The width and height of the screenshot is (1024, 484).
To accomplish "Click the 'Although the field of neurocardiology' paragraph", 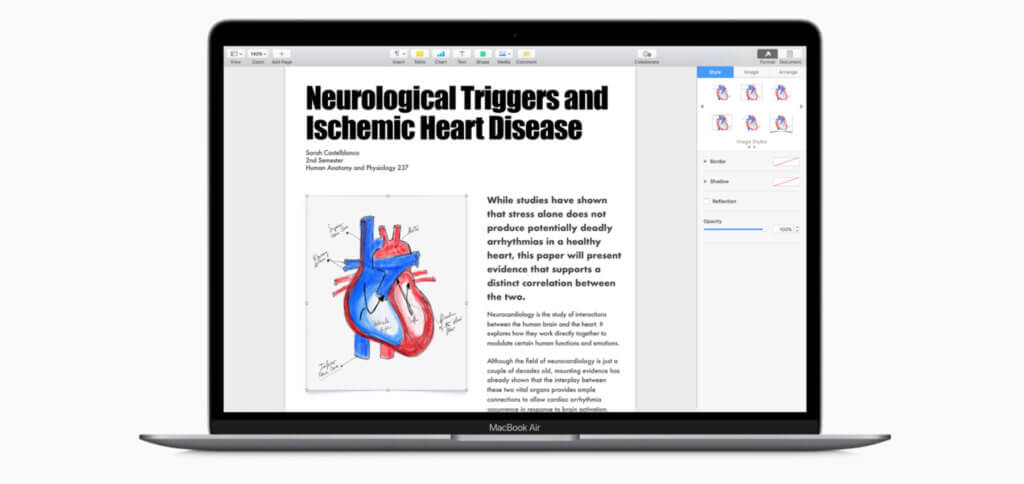I will (x=552, y=385).
